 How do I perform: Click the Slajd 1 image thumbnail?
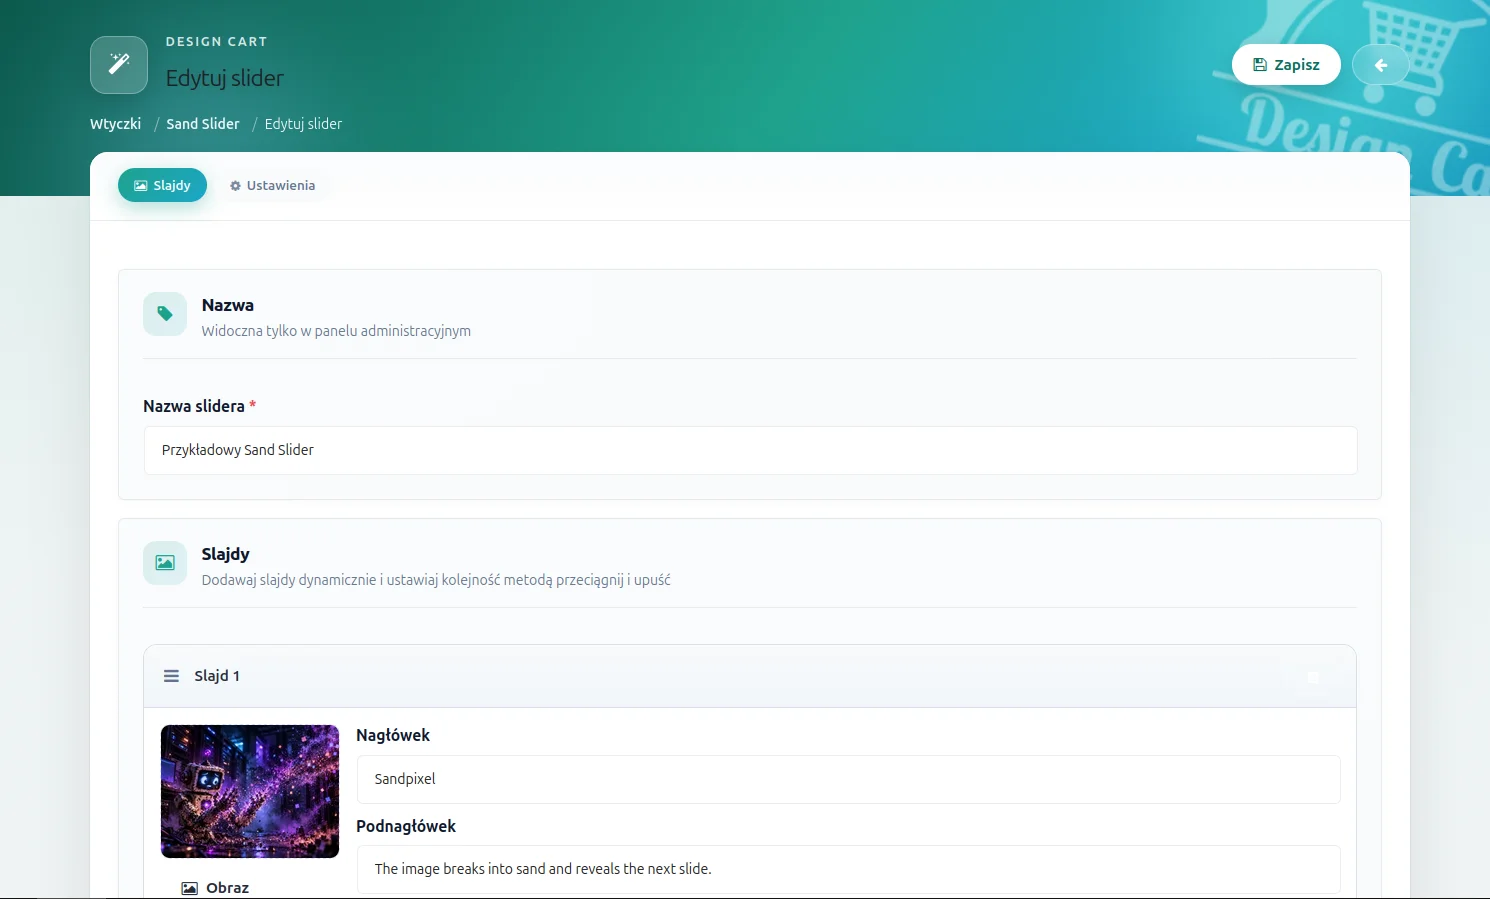250,791
